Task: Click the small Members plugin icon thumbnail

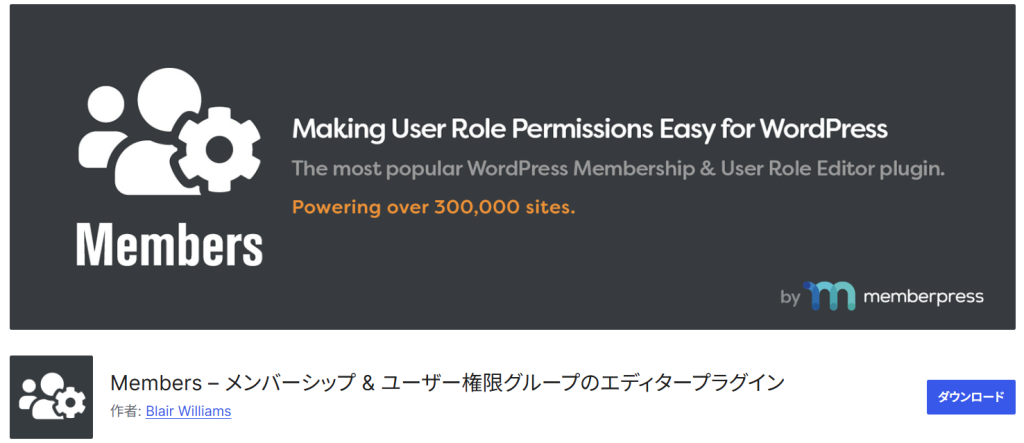Action: tap(51, 397)
